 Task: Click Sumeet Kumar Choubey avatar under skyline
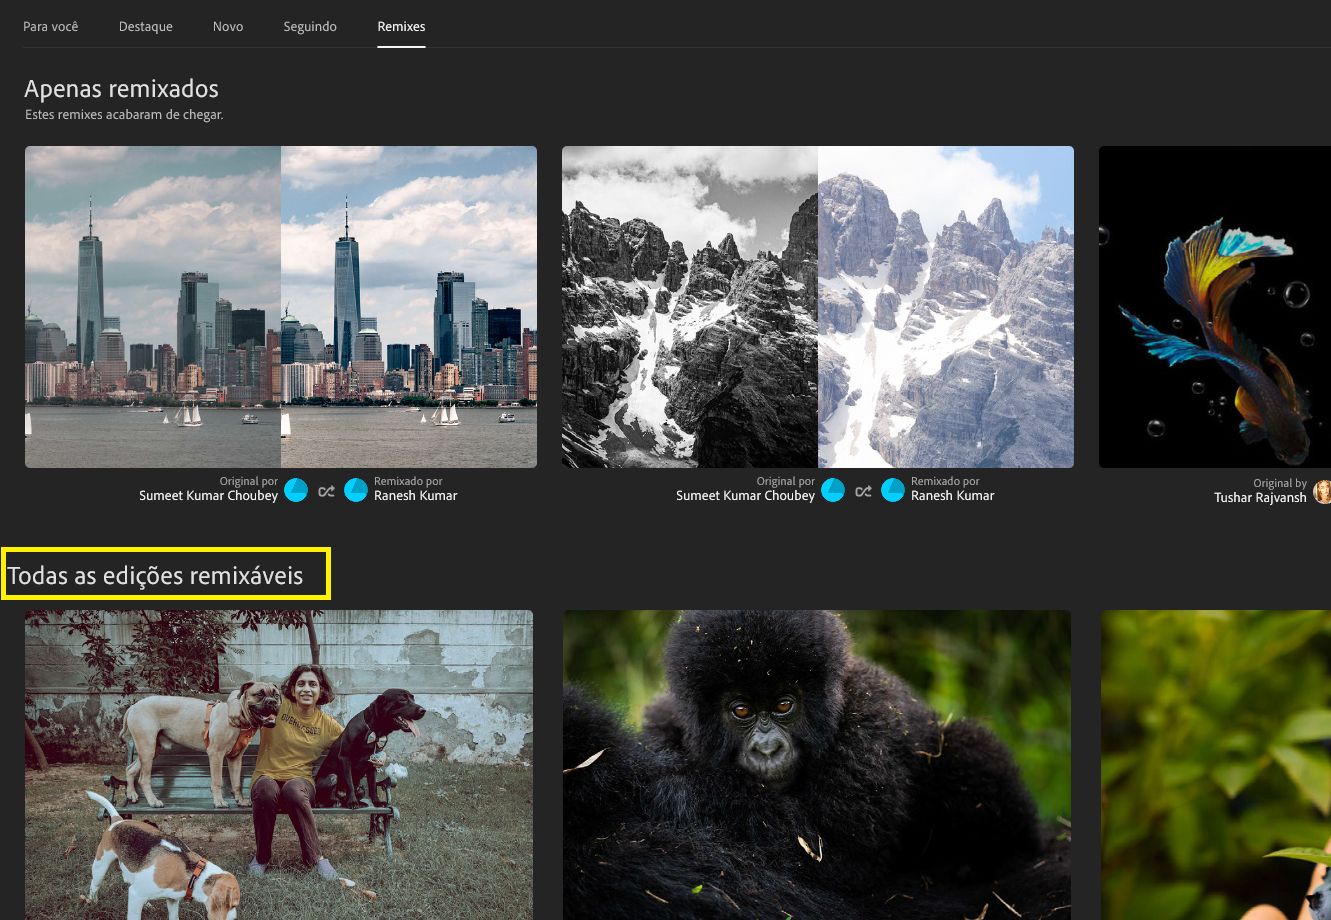tap(296, 490)
